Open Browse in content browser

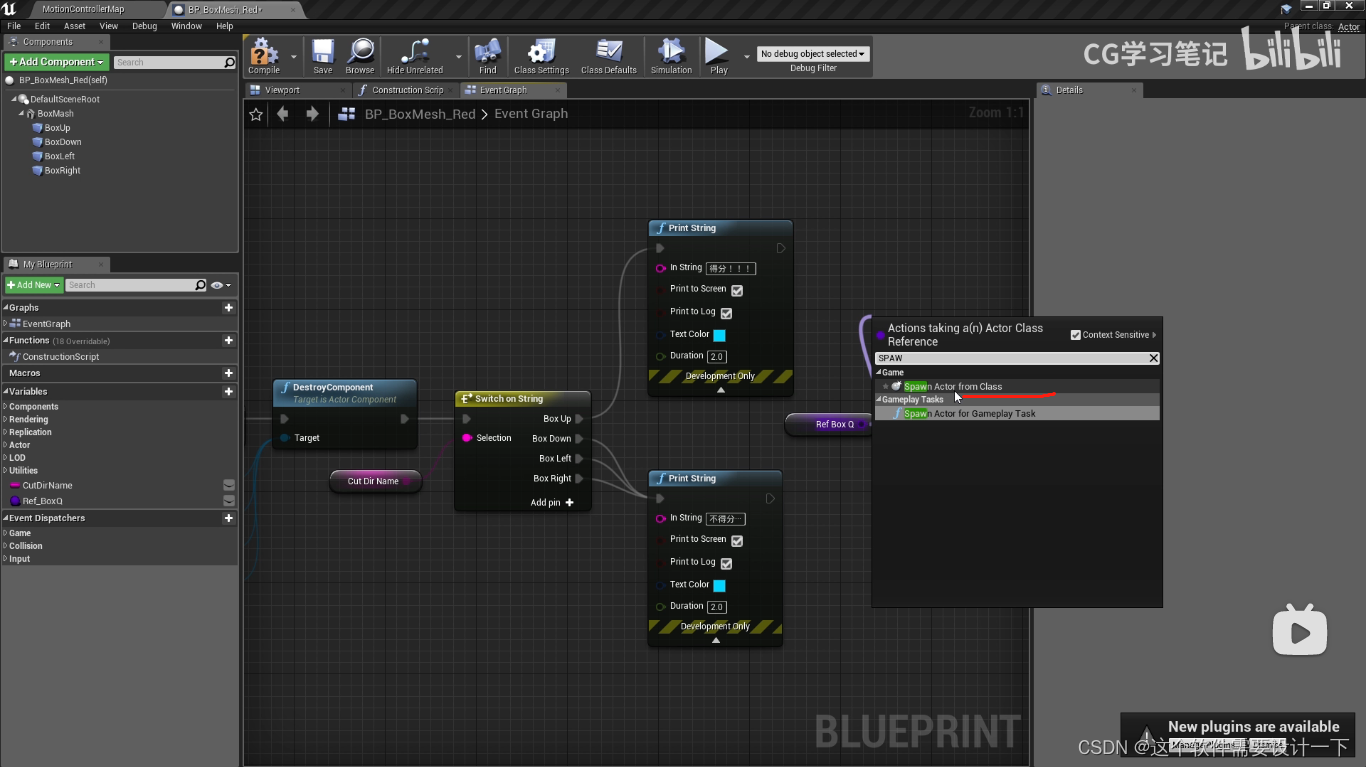pos(360,56)
